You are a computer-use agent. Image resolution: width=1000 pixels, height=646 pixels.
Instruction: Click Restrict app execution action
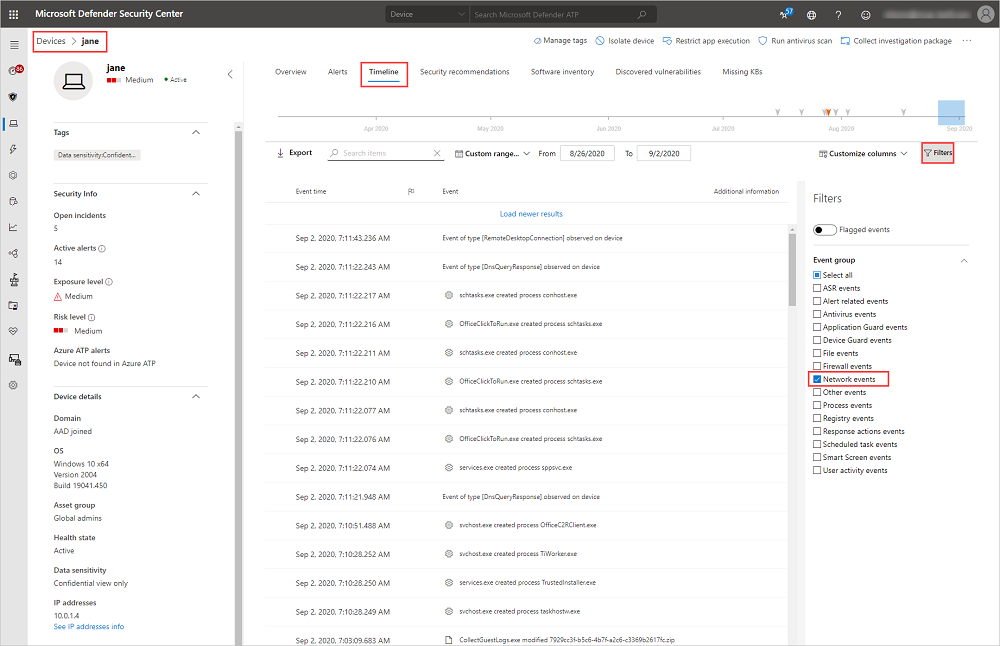[706, 41]
